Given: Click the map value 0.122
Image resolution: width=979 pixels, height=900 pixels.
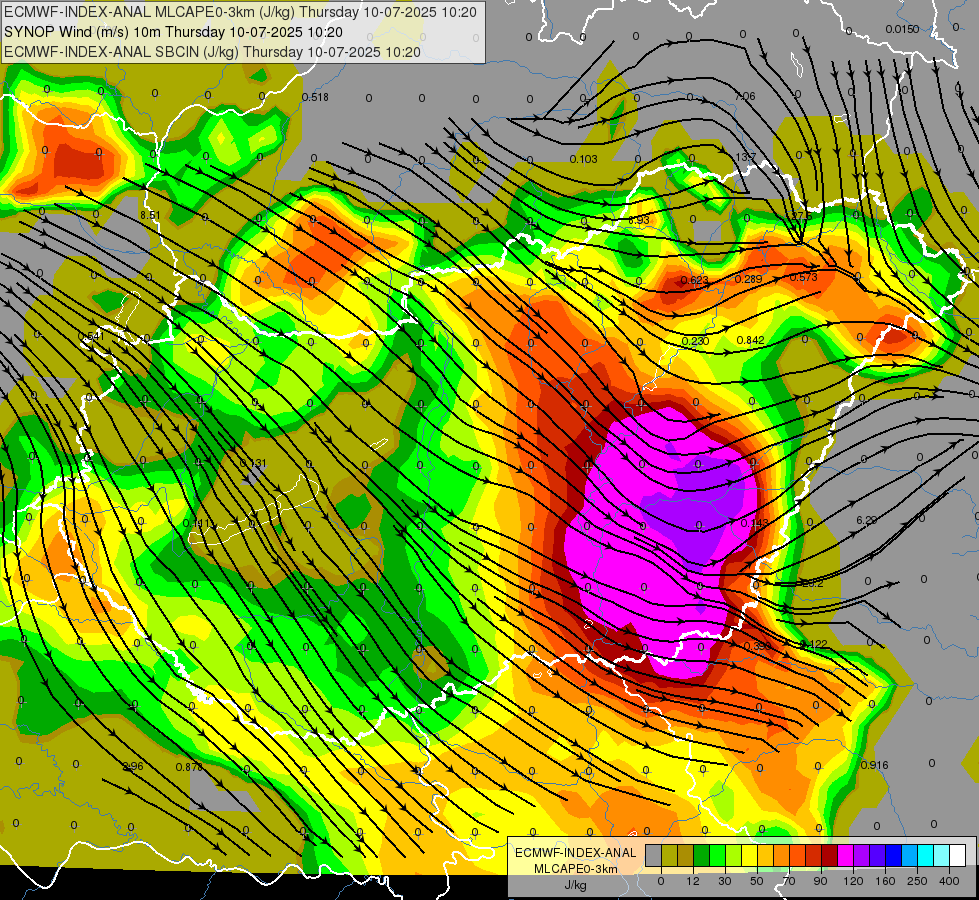Looking at the screenshot, I should [814, 644].
